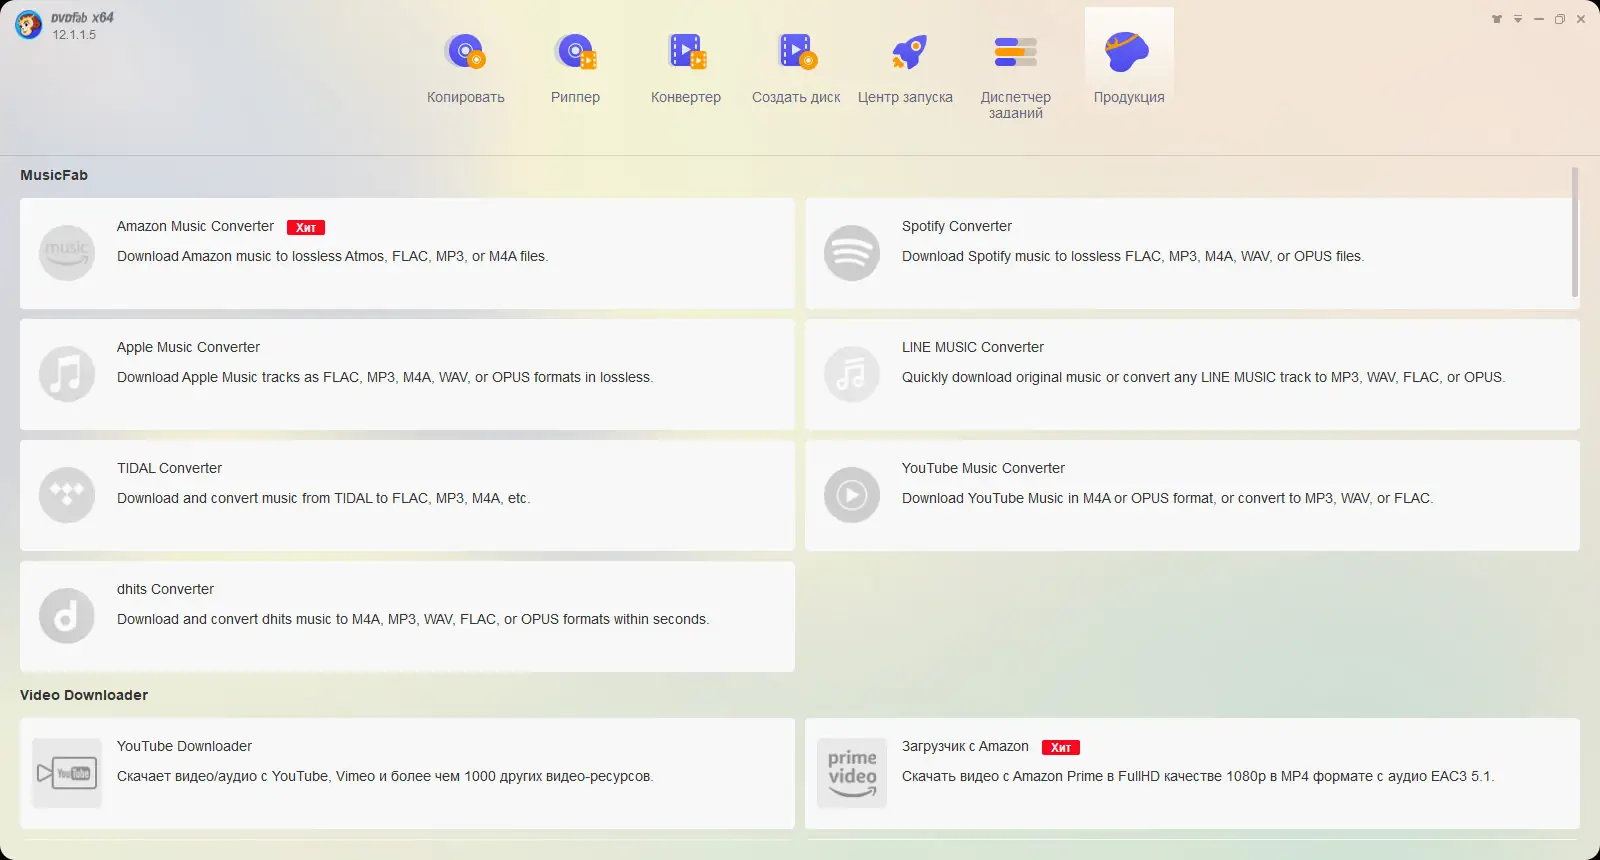Open YouTube Music Converter title
Image resolution: width=1600 pixels, height=860 pixels.
pyautogui.click(x=983, y=468)
